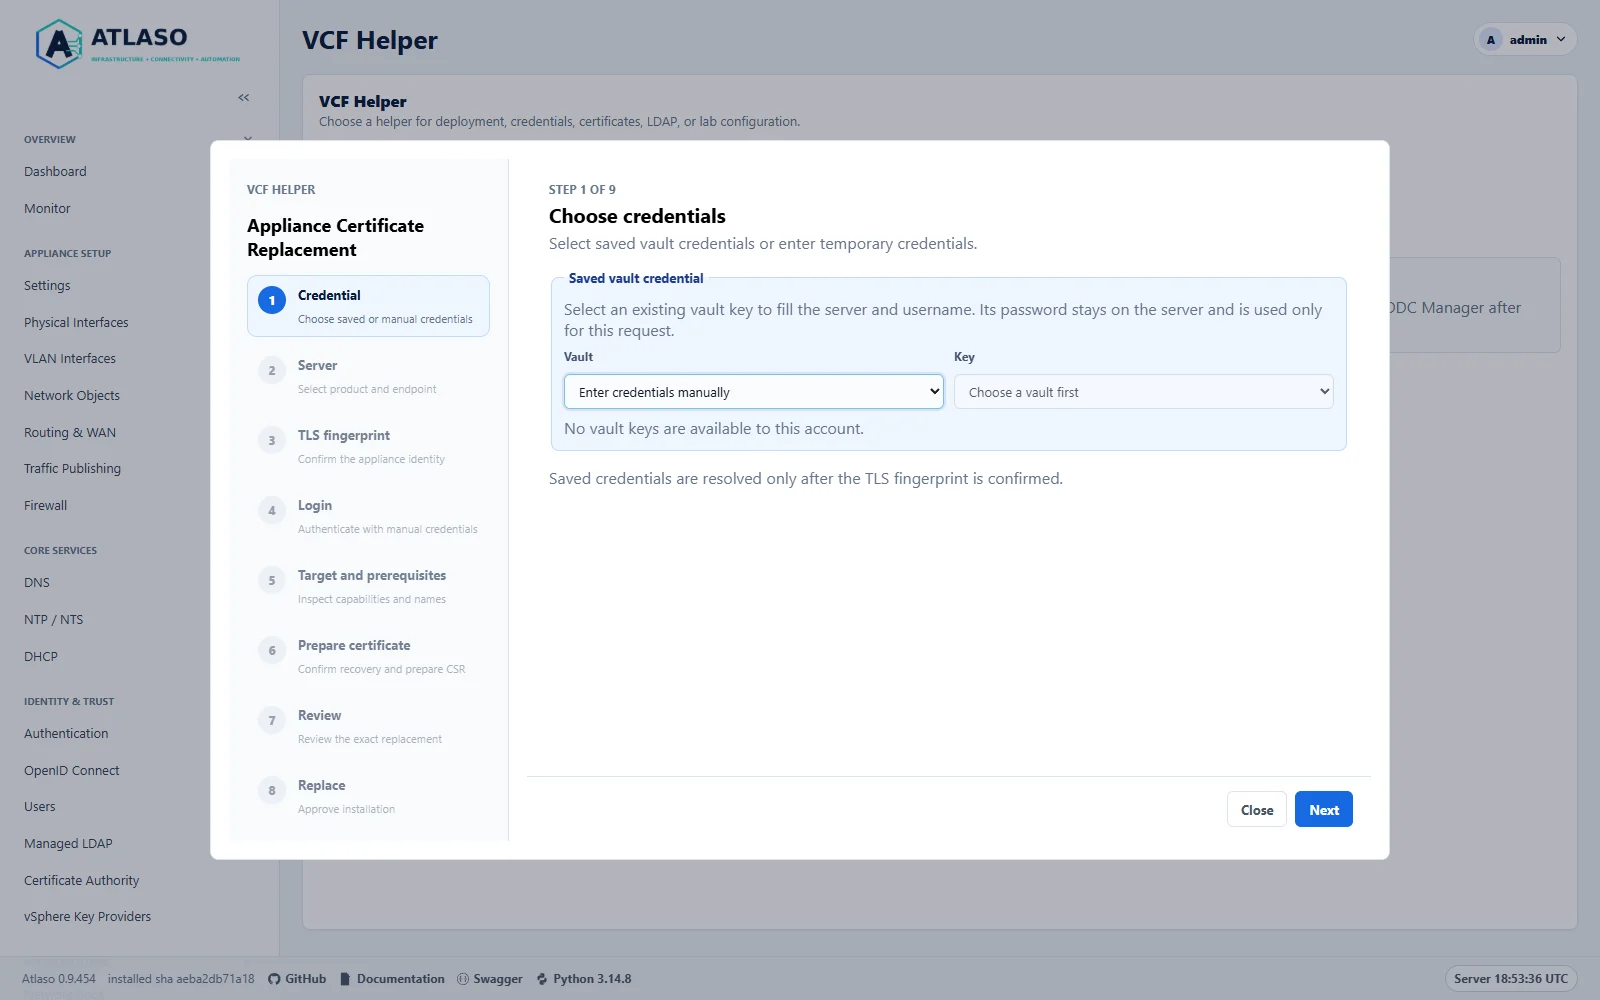Select step 1 Credential circle icon
The height and width of the screenshot is (1000, 1600).
pyautogui.click(x=272, y=300)
